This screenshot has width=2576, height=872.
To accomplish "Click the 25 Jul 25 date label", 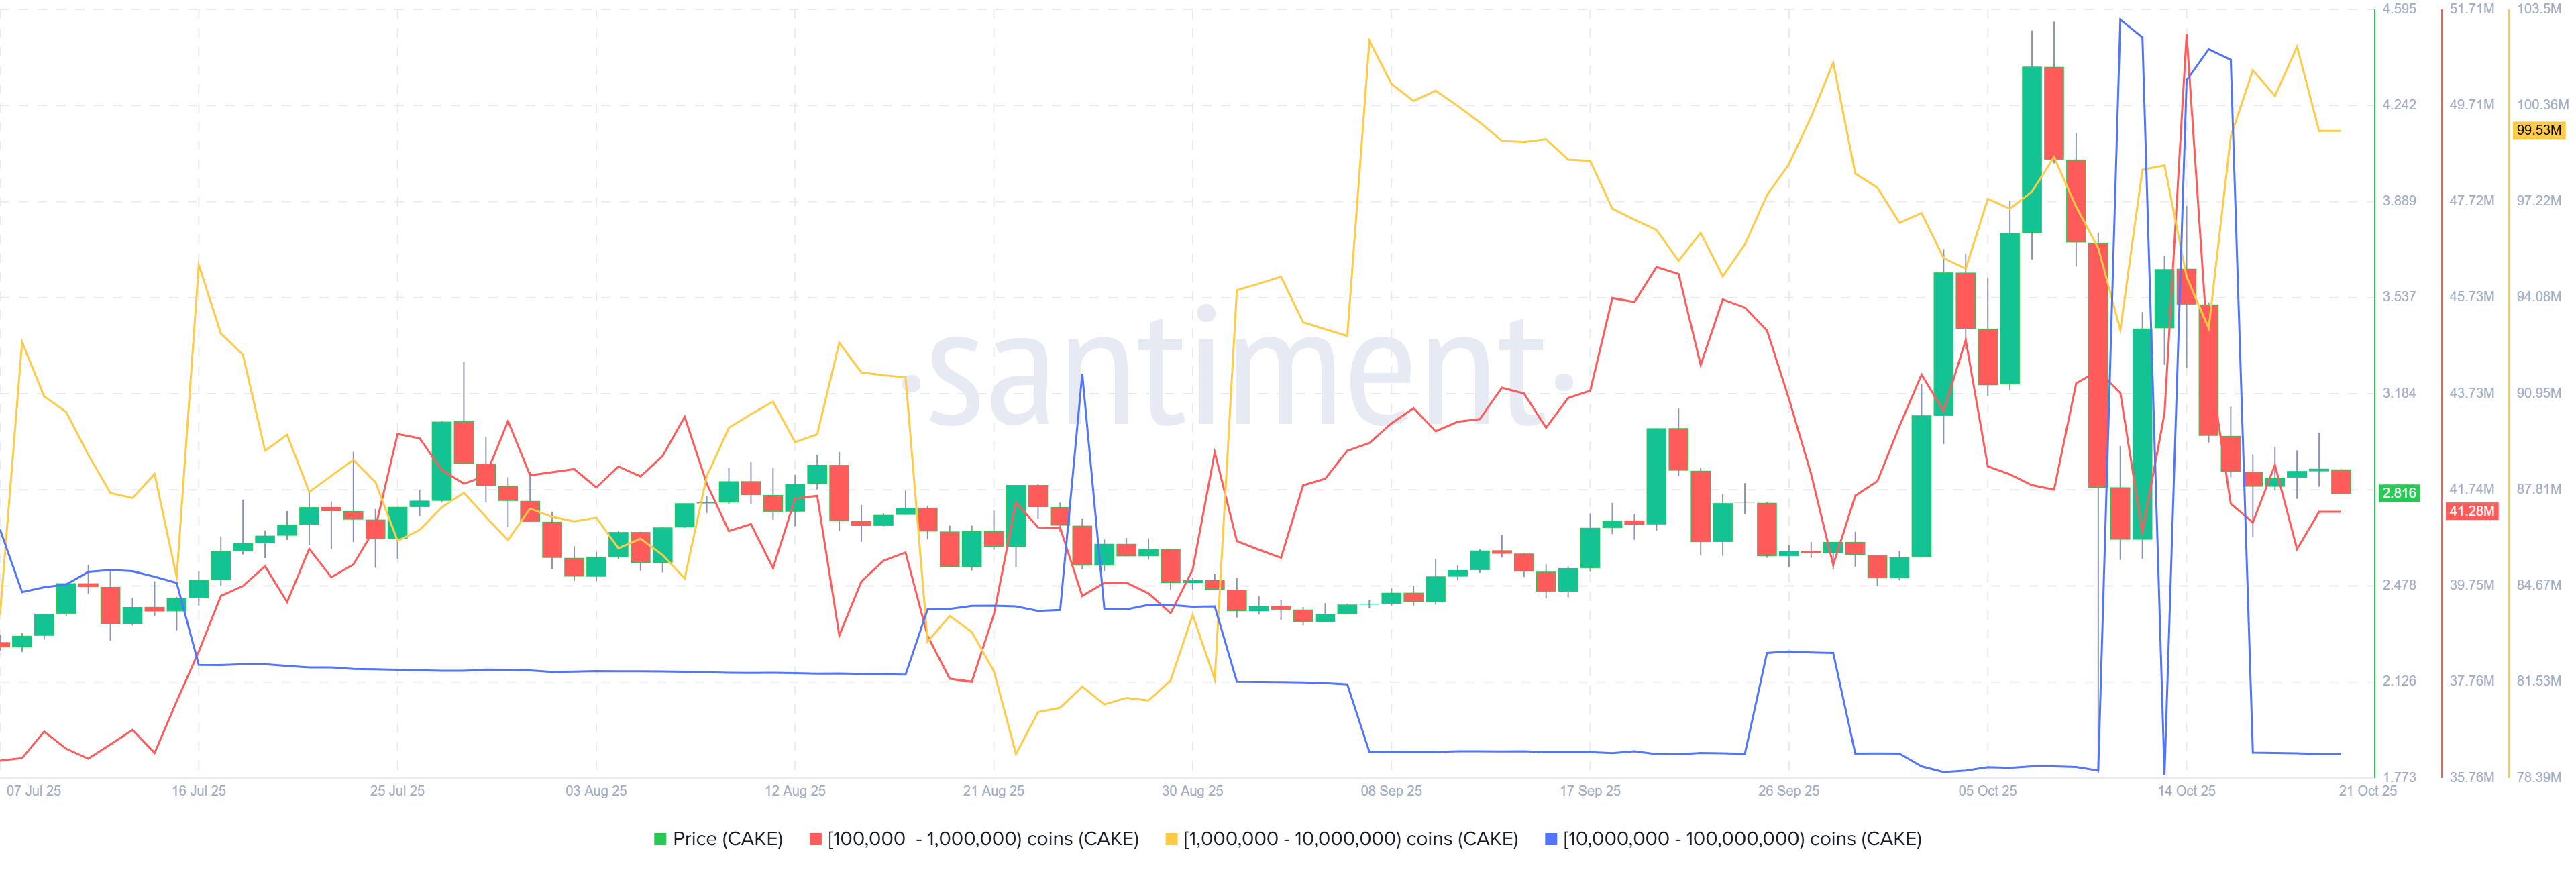I will 397,791.
